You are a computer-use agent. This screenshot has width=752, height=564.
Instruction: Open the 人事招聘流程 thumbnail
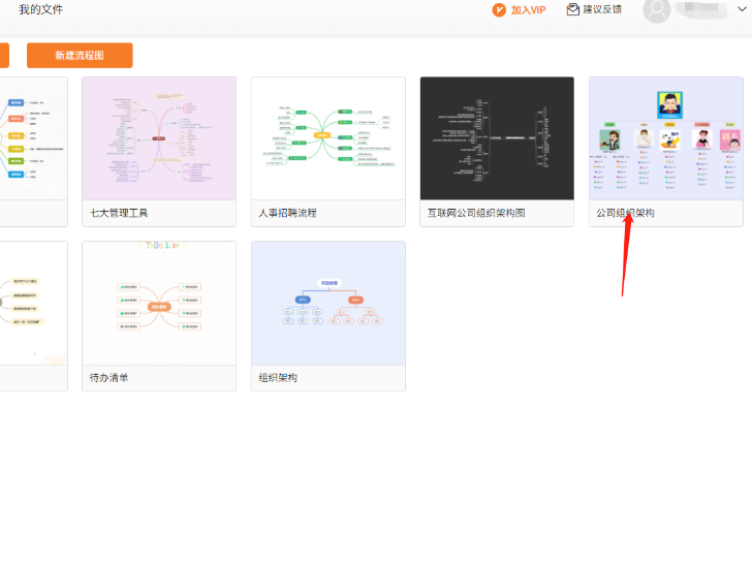[x=328, y=138]
